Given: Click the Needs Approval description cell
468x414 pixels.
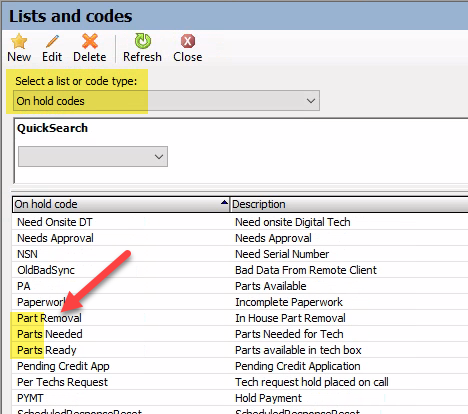Looking at the screenshot, I should (273, 238).
